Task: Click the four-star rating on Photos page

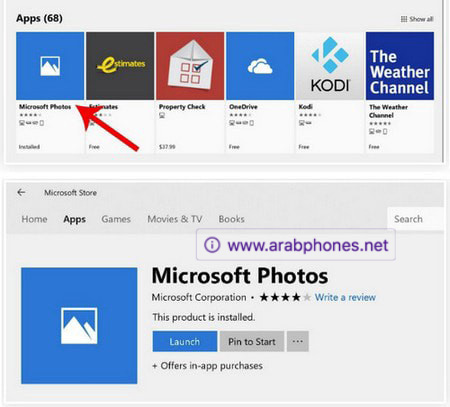Action: (285, 297)
